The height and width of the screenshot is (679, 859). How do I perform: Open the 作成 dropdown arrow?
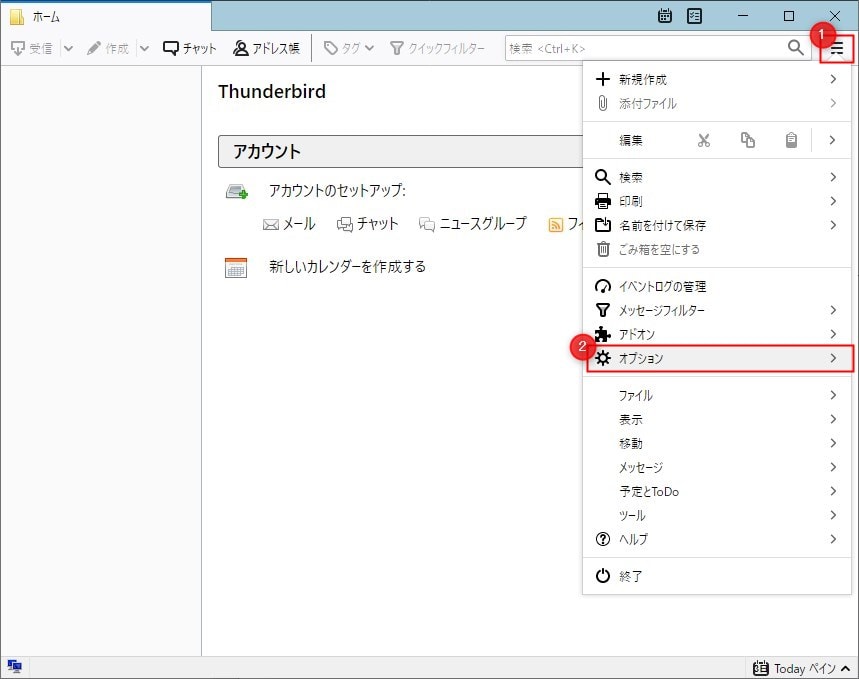coord(144,48)
